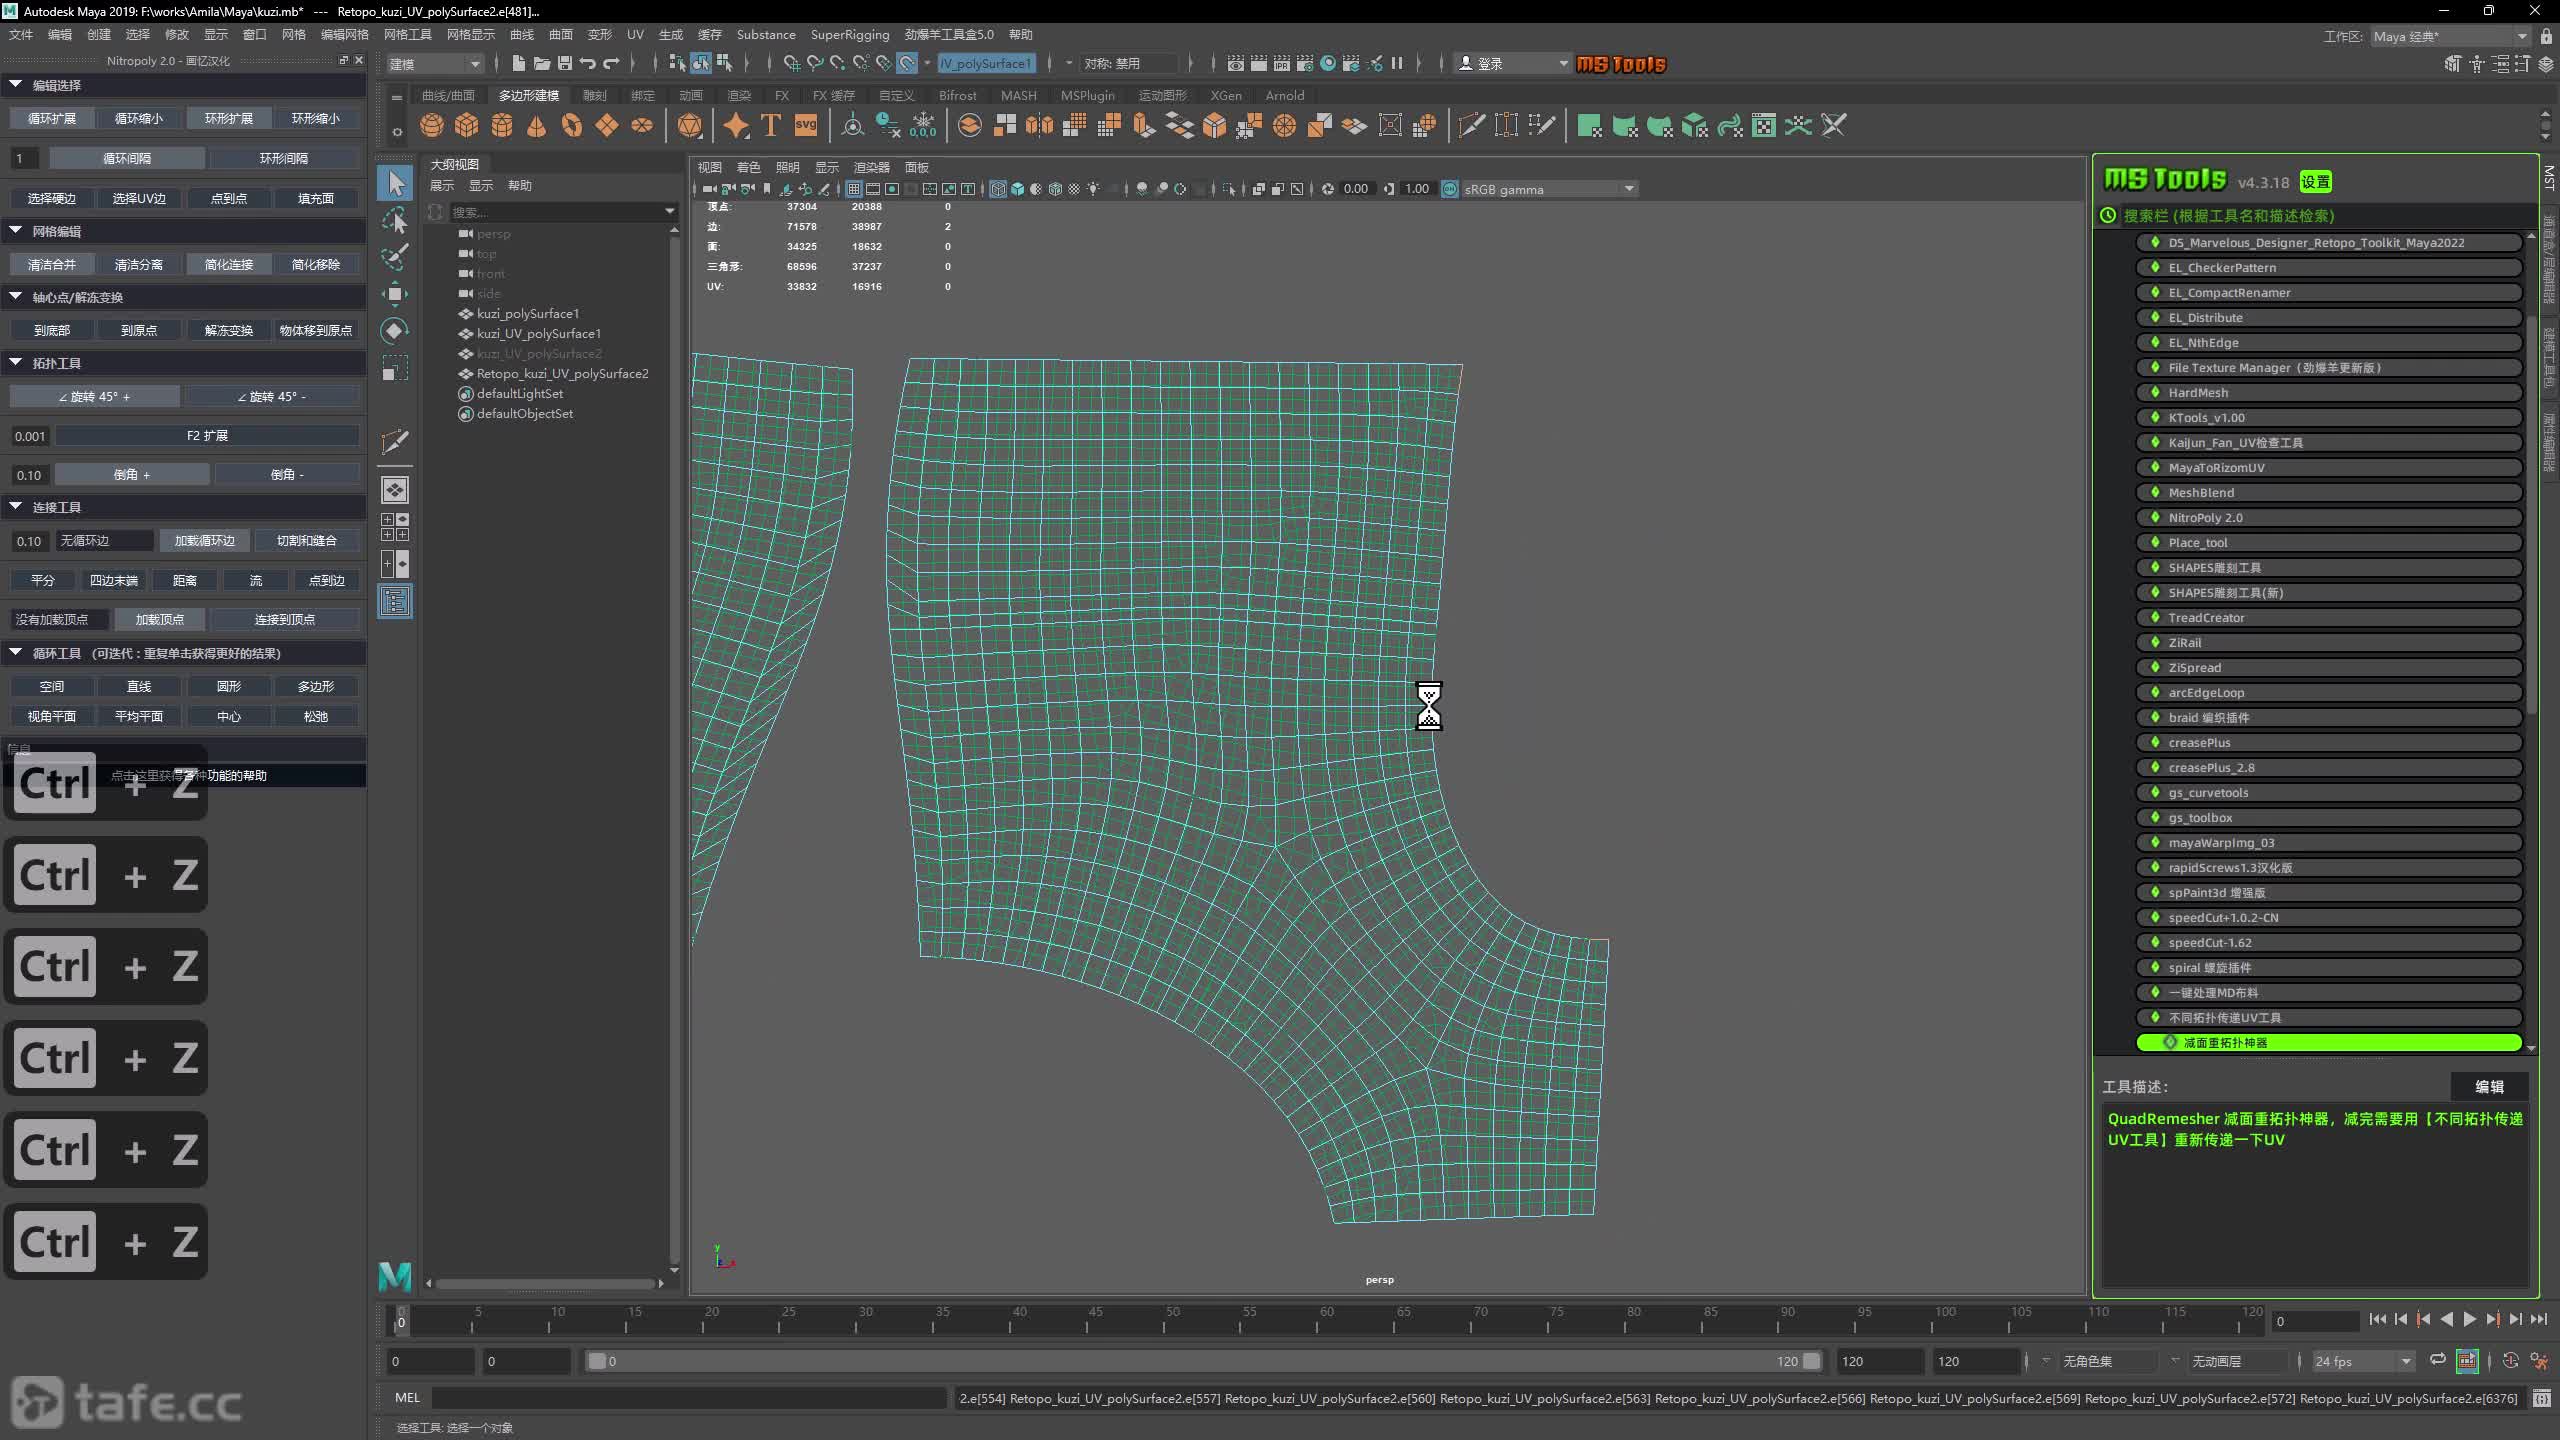Select the Lasso selection tool
This screenshot has width=2560, height=1440.
pos(395,220)
